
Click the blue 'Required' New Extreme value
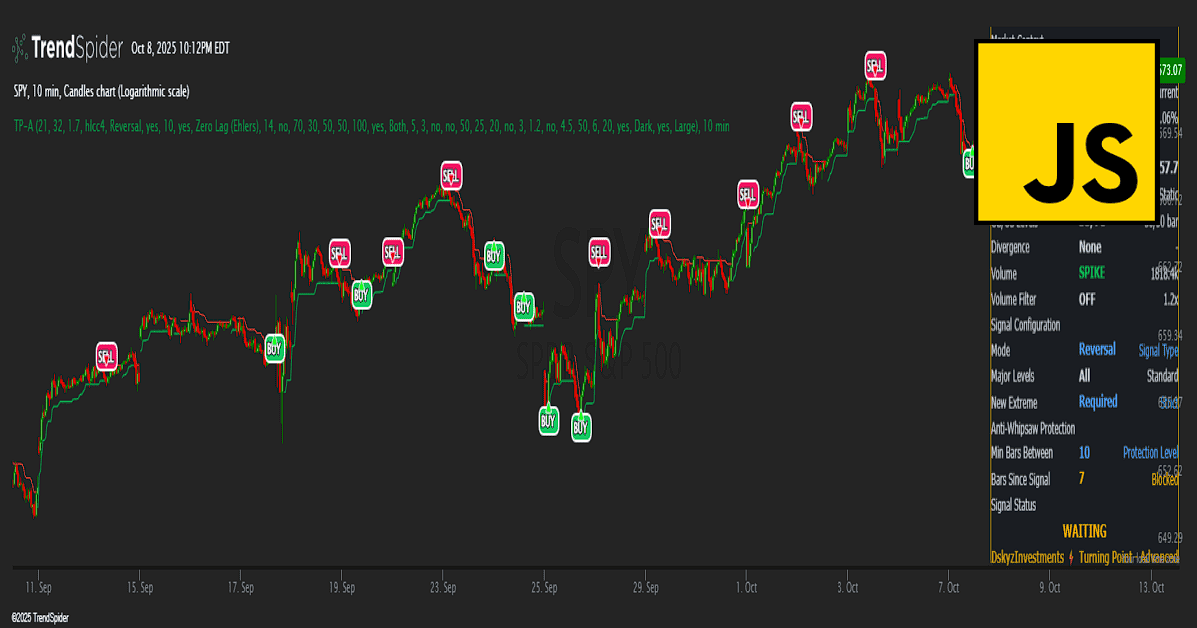click(1098, 401)
